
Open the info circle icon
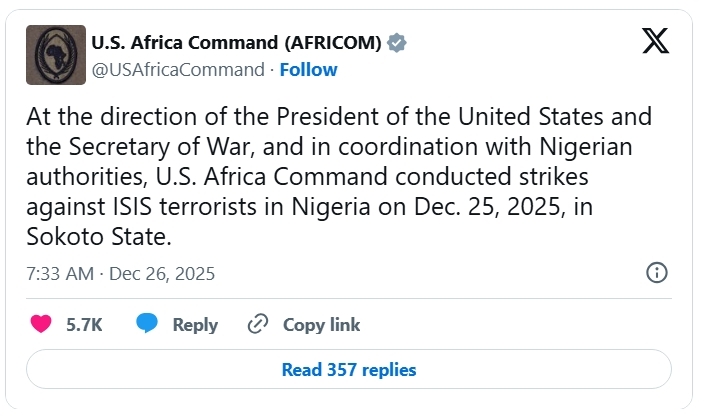coord(657,273)
